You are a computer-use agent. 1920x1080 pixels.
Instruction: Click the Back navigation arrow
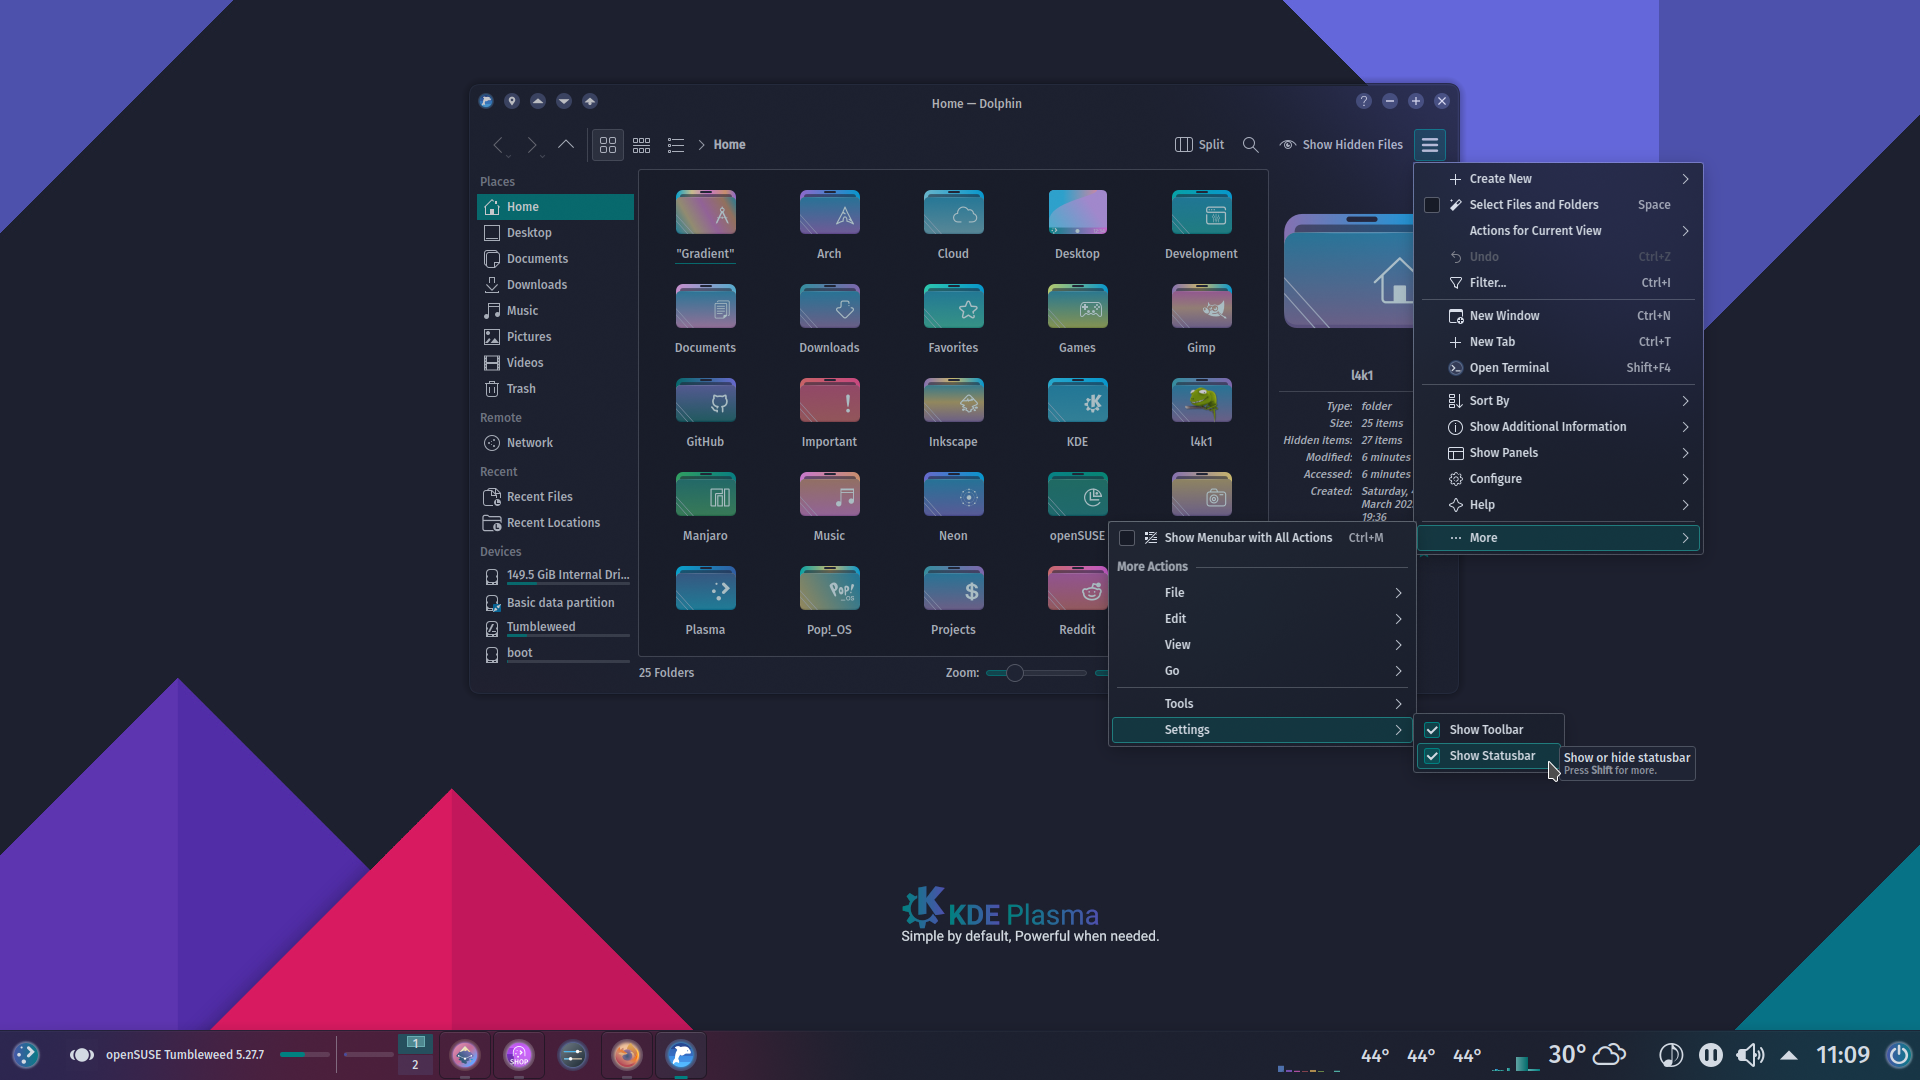(498, 145)
